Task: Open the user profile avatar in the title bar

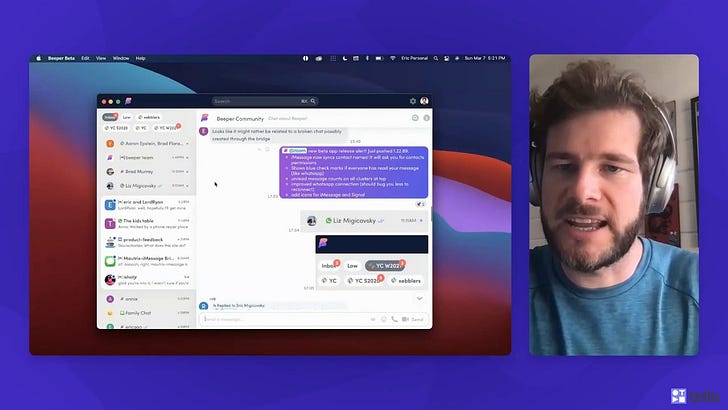Action: (424, 101)
